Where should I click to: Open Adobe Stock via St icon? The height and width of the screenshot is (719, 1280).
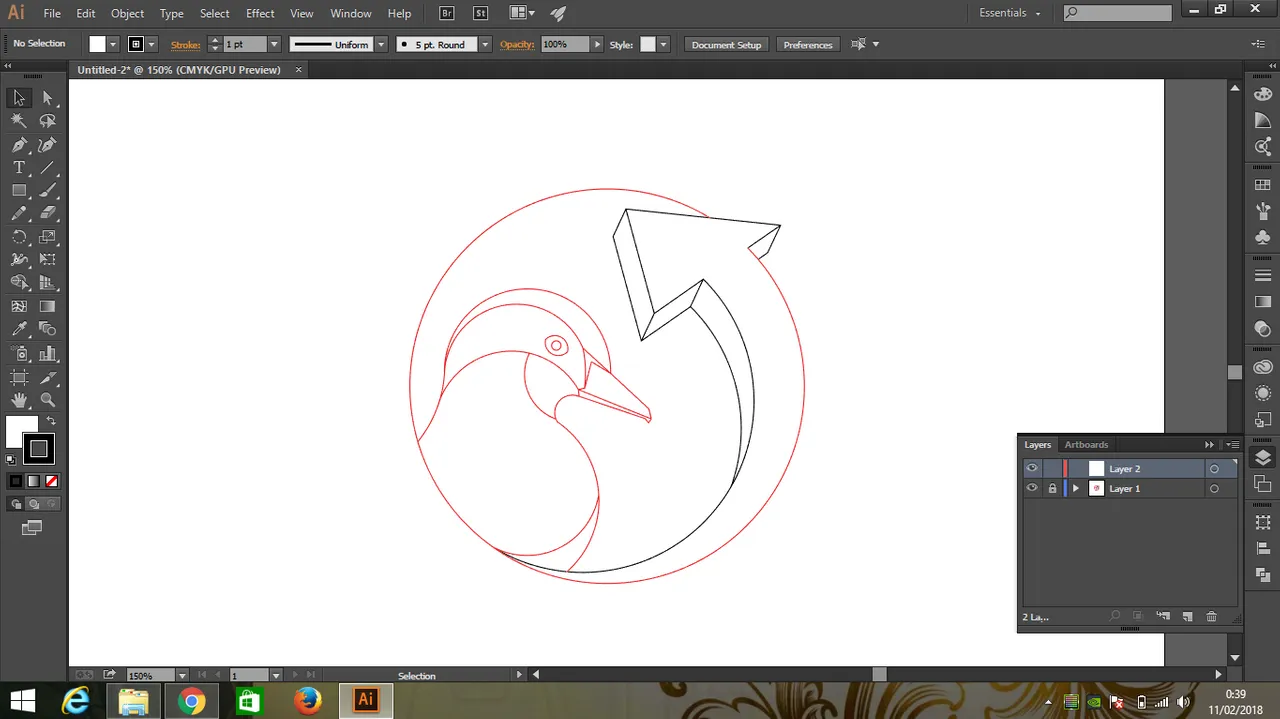pos(481,13)
